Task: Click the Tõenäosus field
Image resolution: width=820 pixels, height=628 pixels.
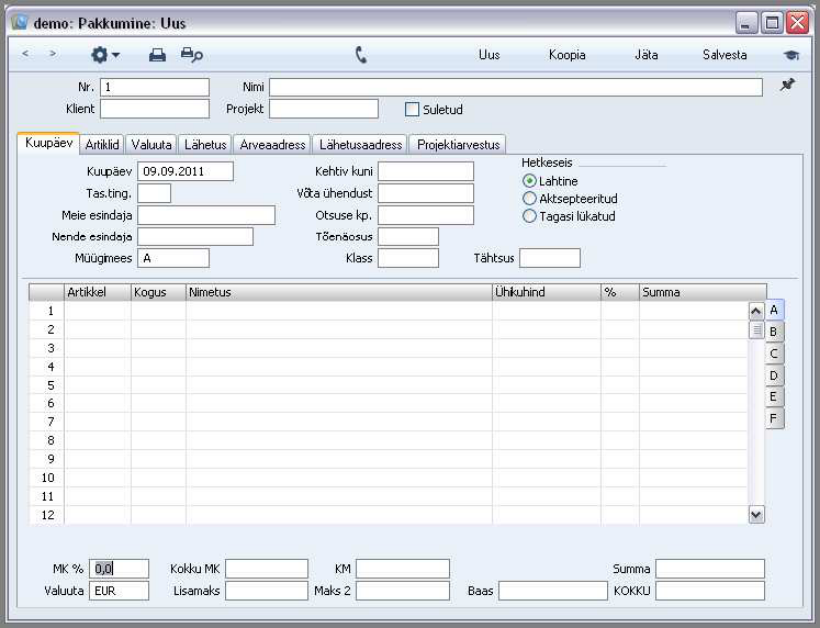Action: tap(408, 237)
